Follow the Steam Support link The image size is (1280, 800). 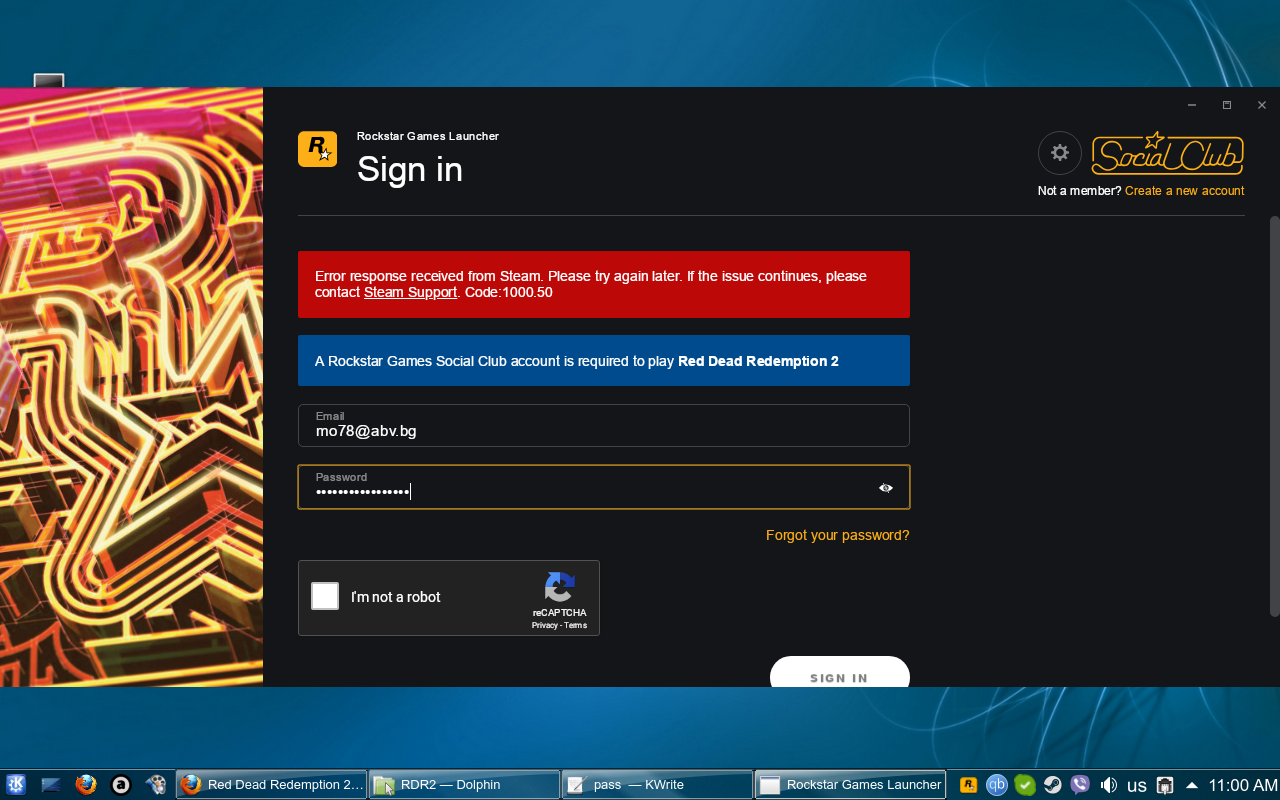(410, 293)
